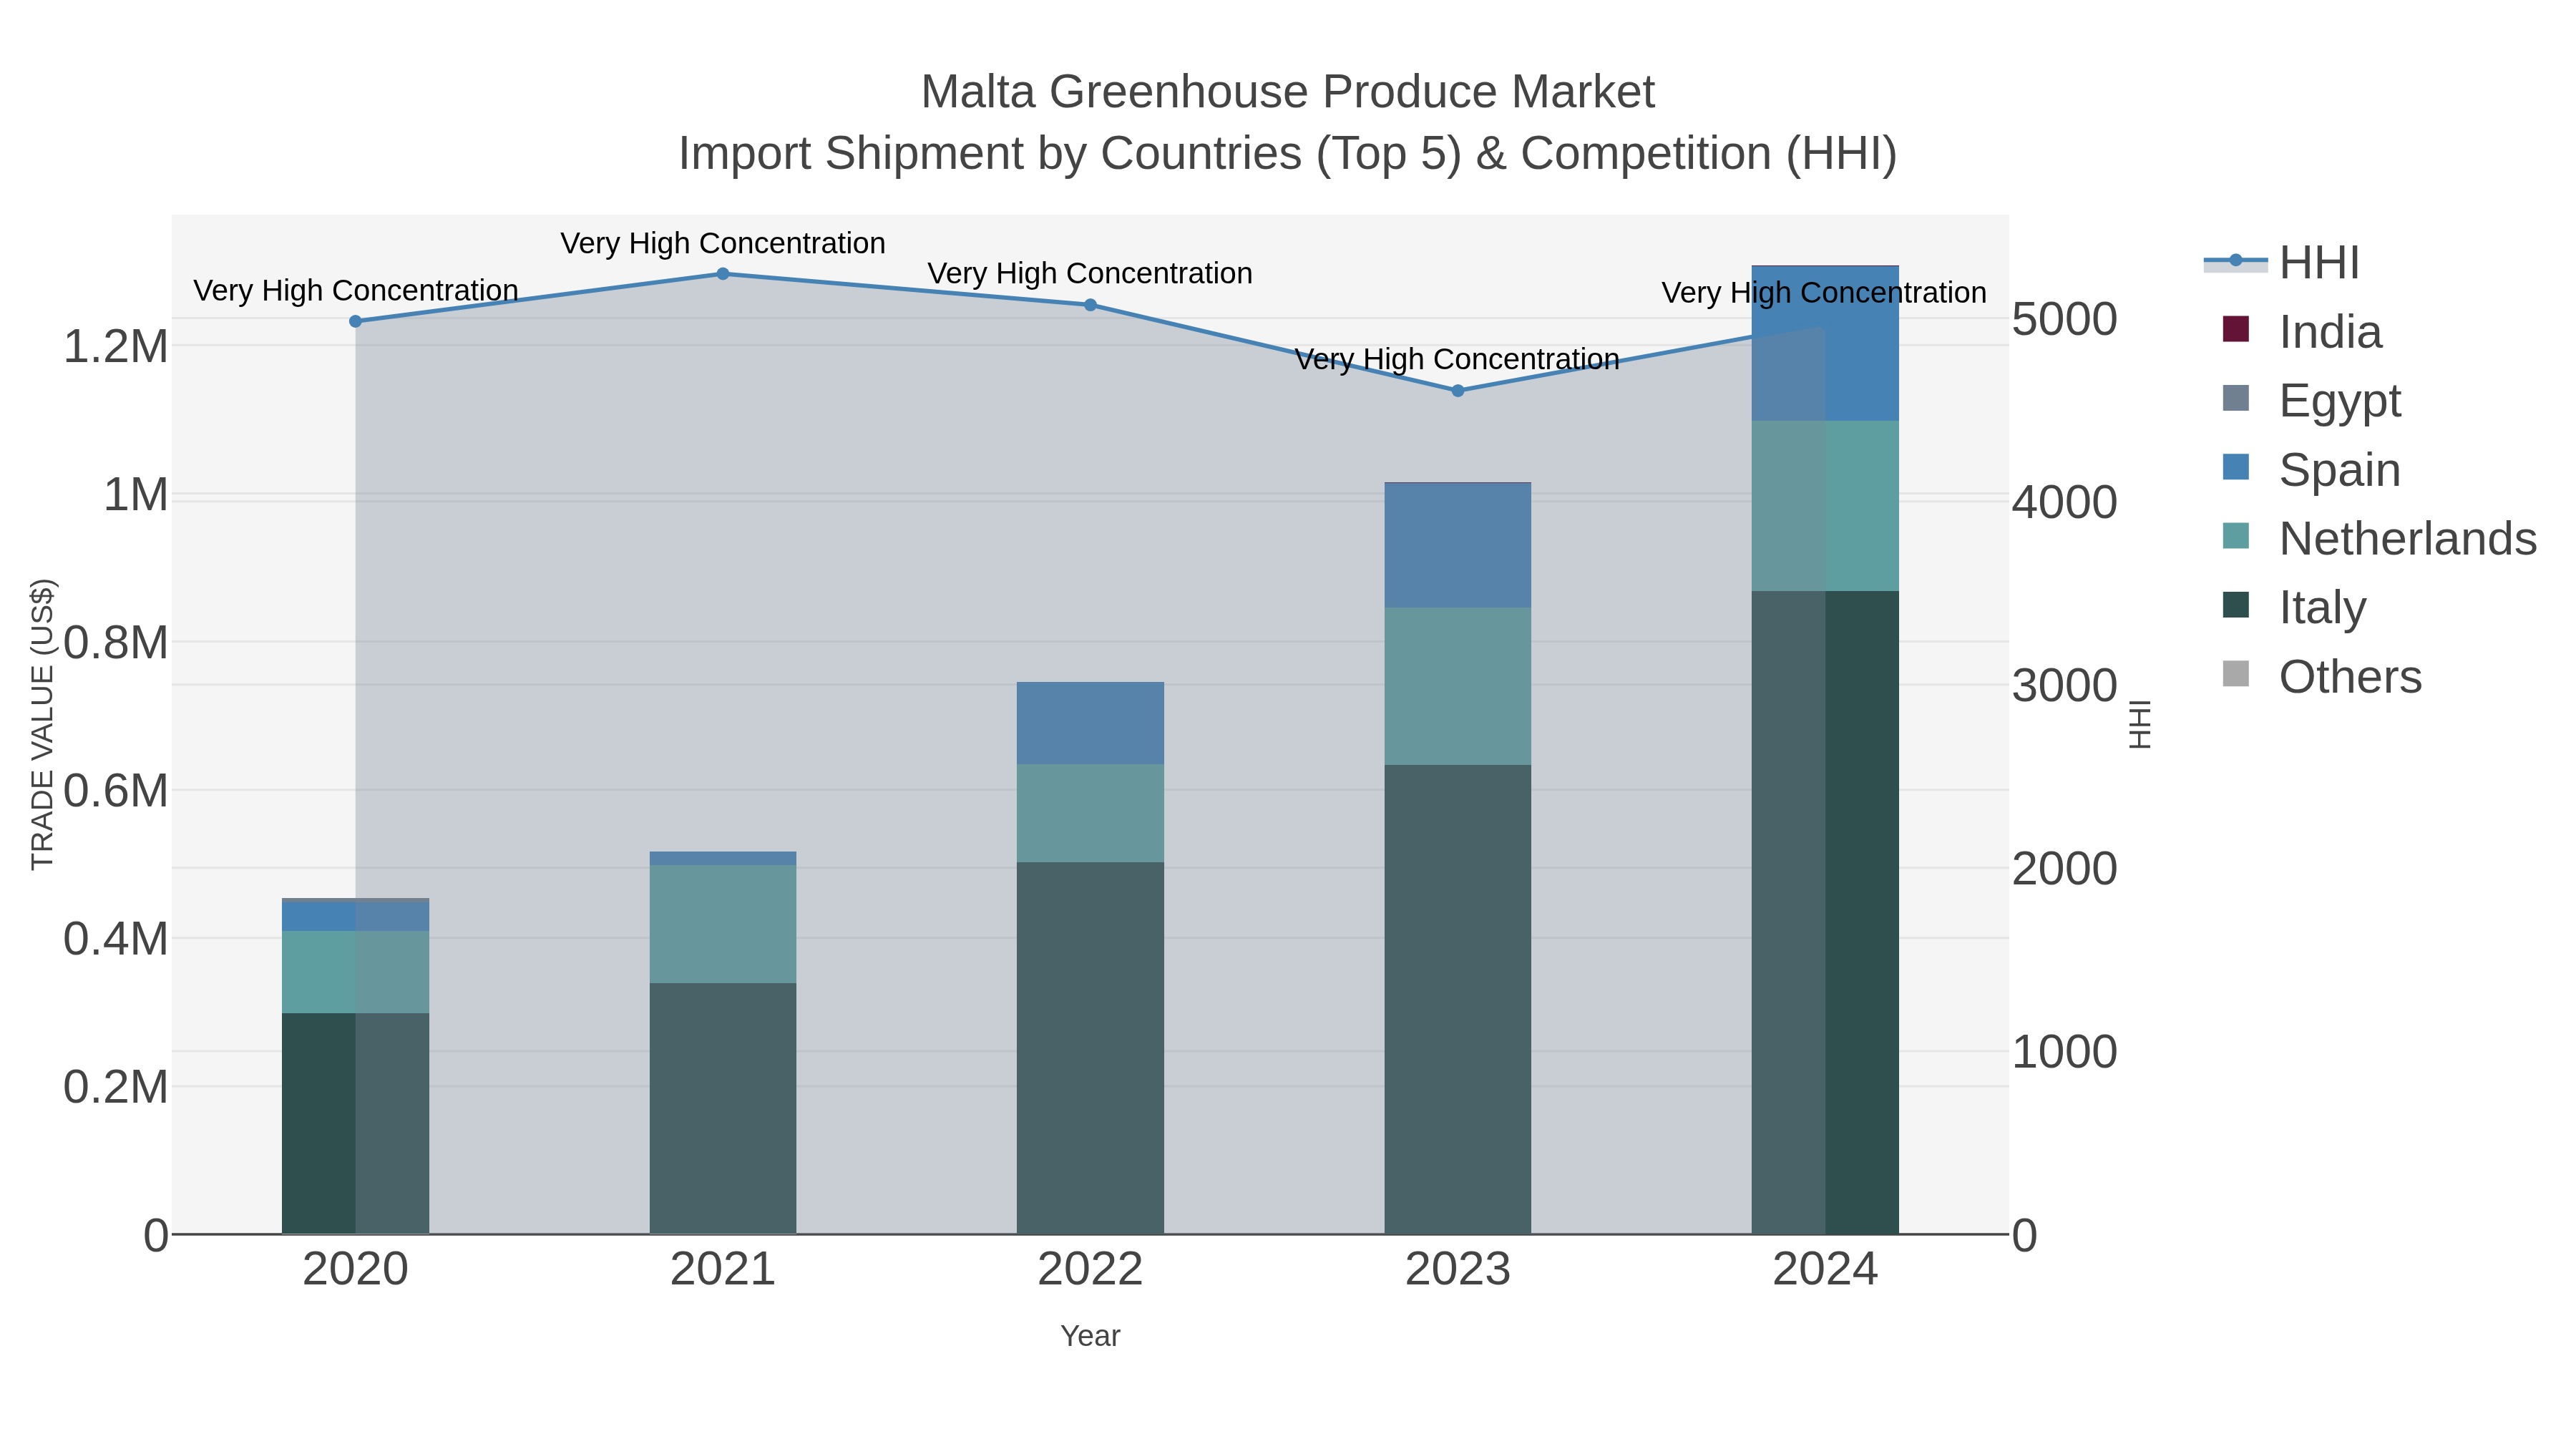Click the Import Shipment by Countries subtitle

[1288, 154]
